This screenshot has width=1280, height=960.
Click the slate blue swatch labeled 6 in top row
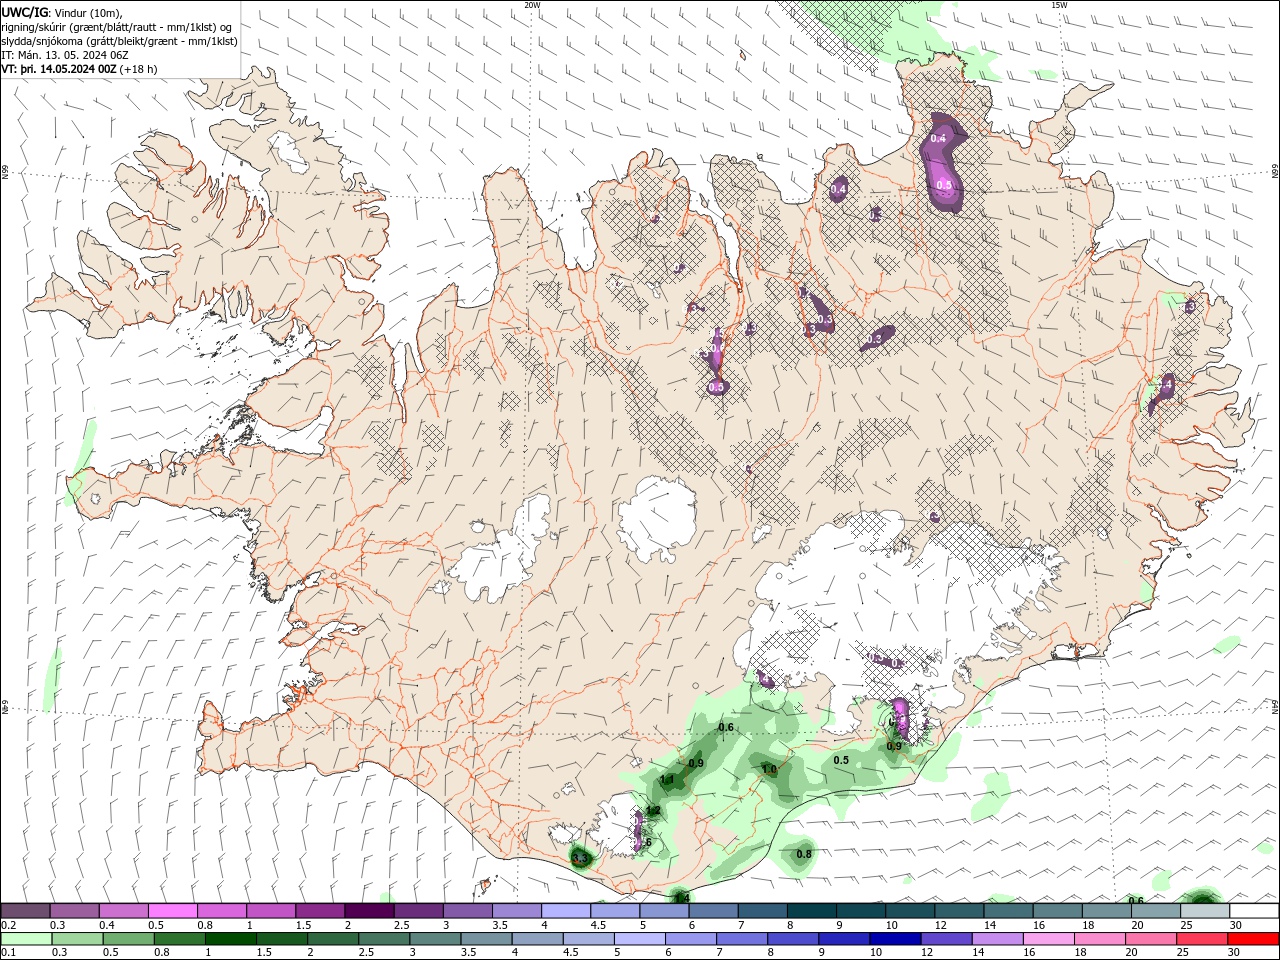[x=714, y=911]
